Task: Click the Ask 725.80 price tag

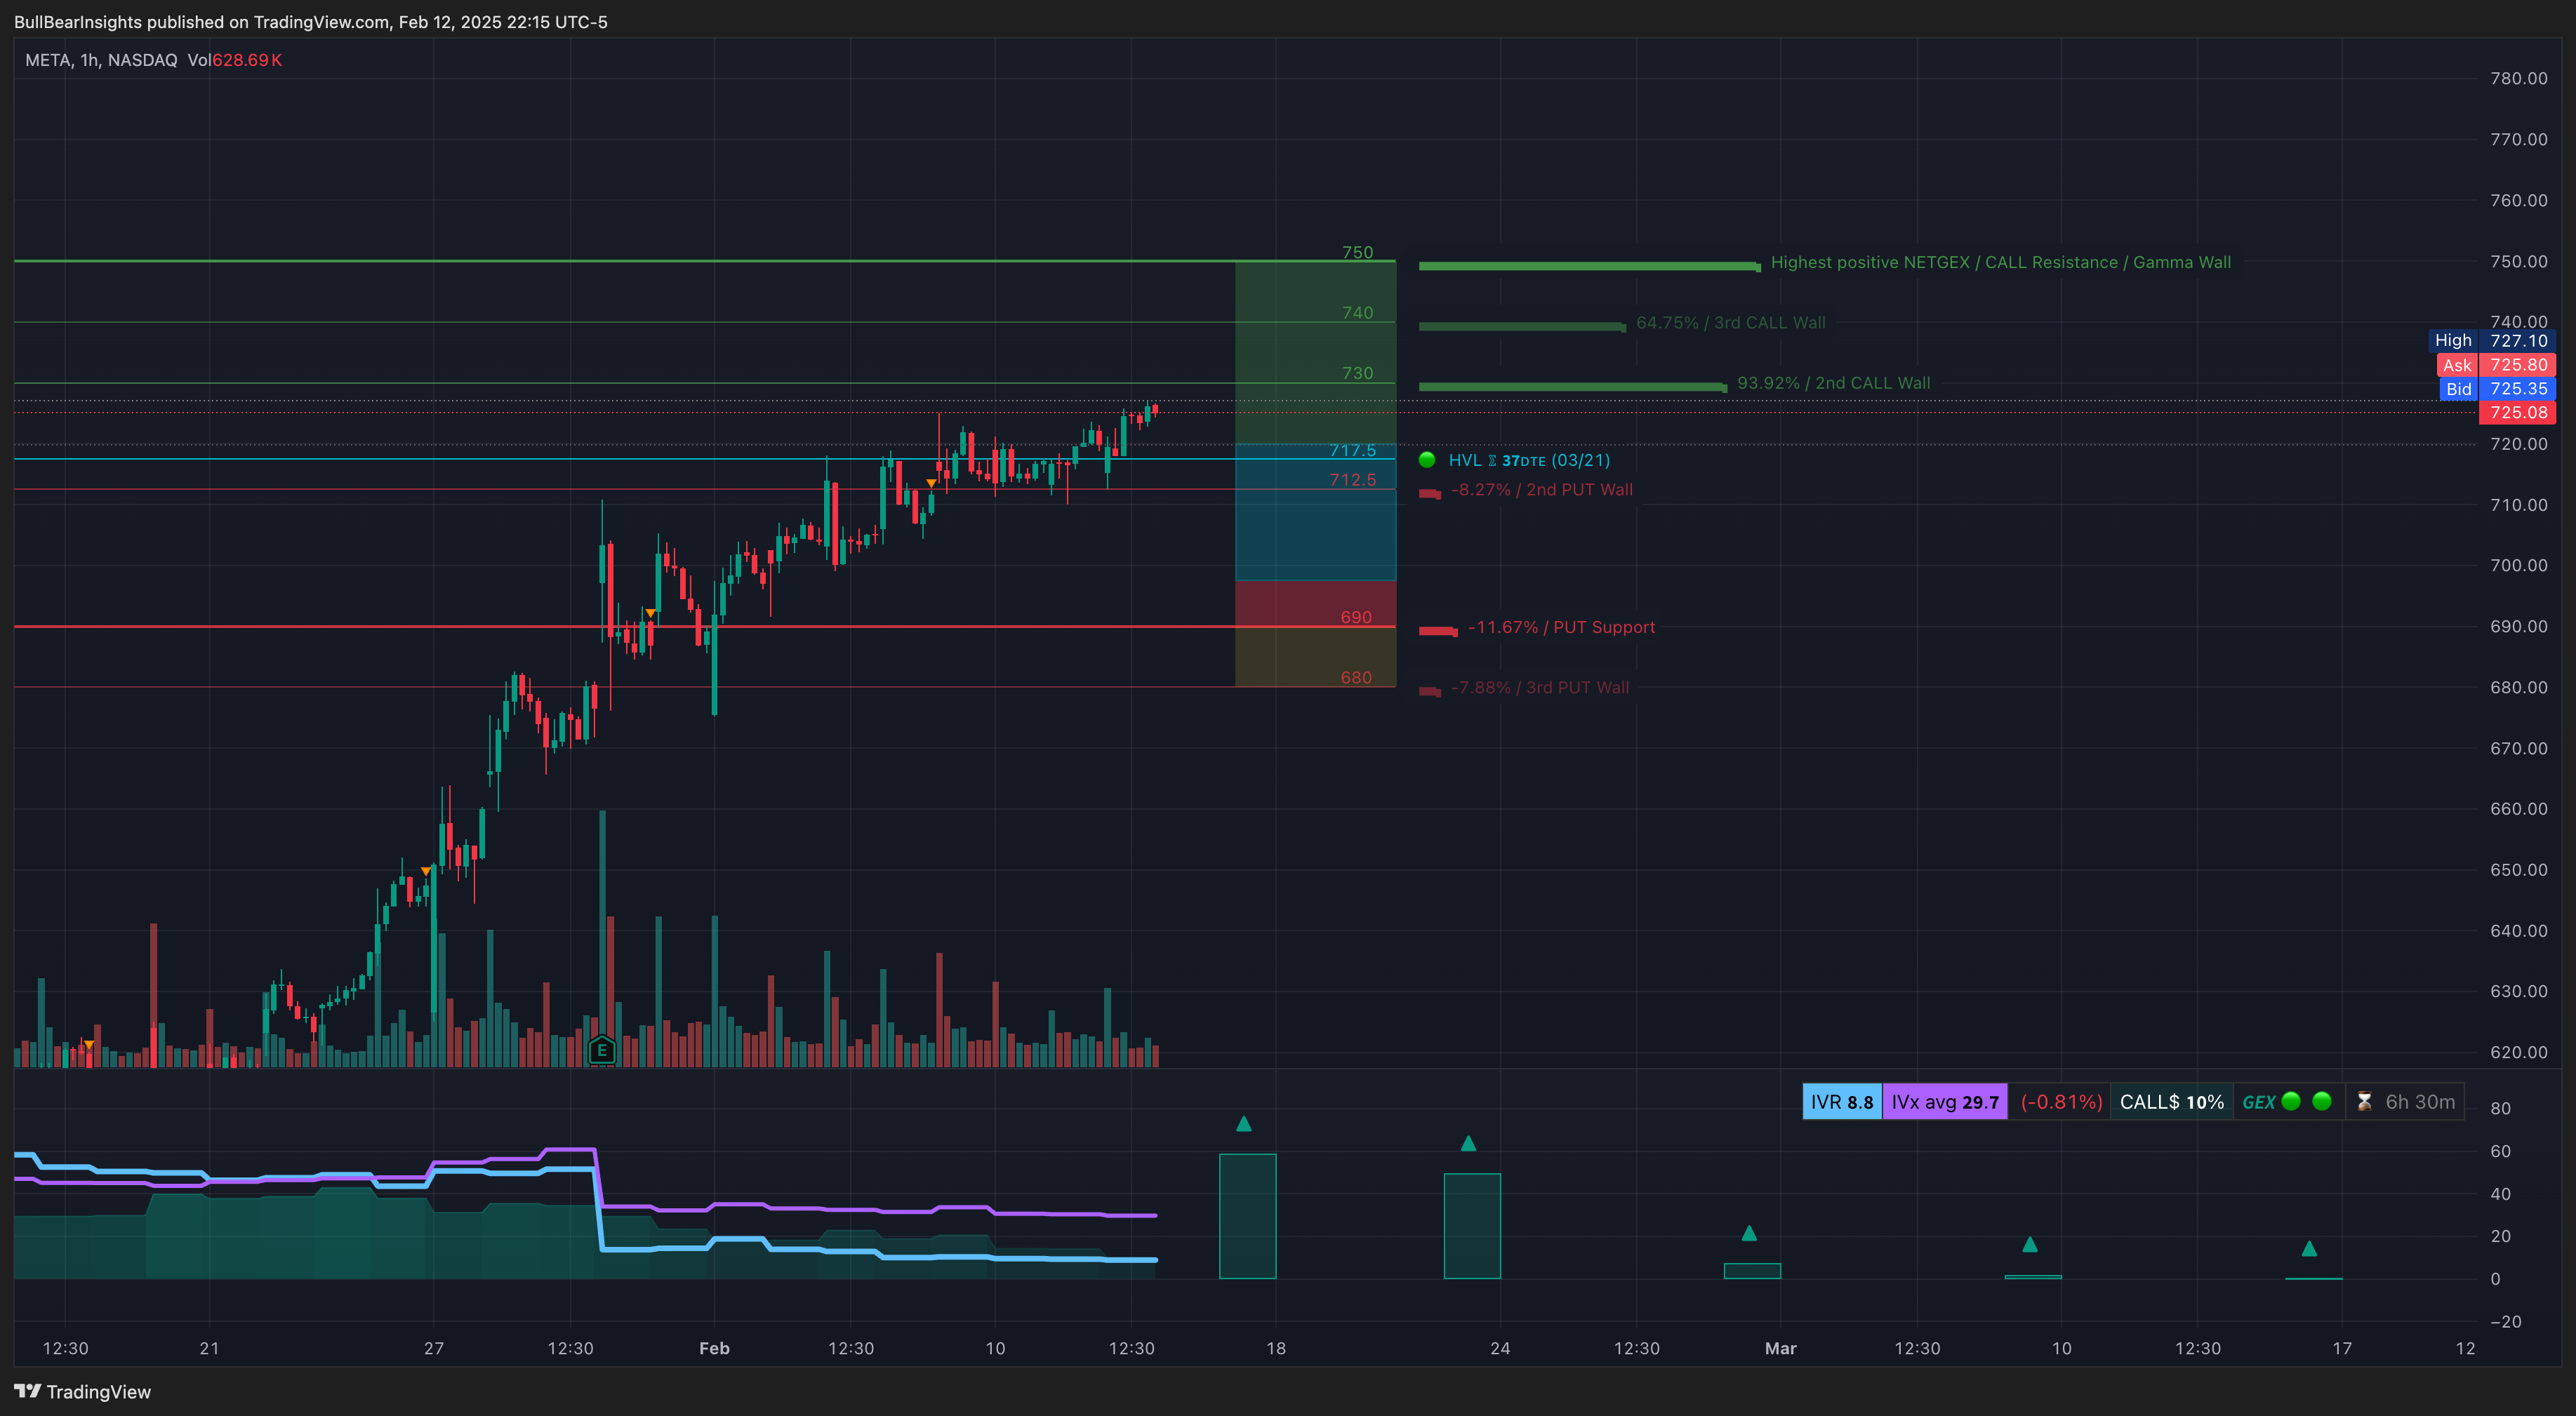Action: [2496, 365]
